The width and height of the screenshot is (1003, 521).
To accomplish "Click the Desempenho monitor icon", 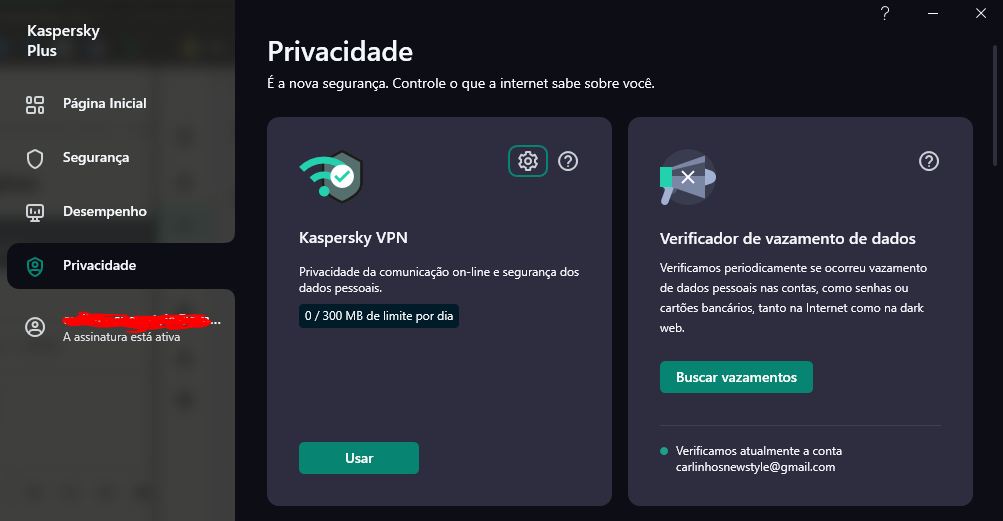I will 35,212.
